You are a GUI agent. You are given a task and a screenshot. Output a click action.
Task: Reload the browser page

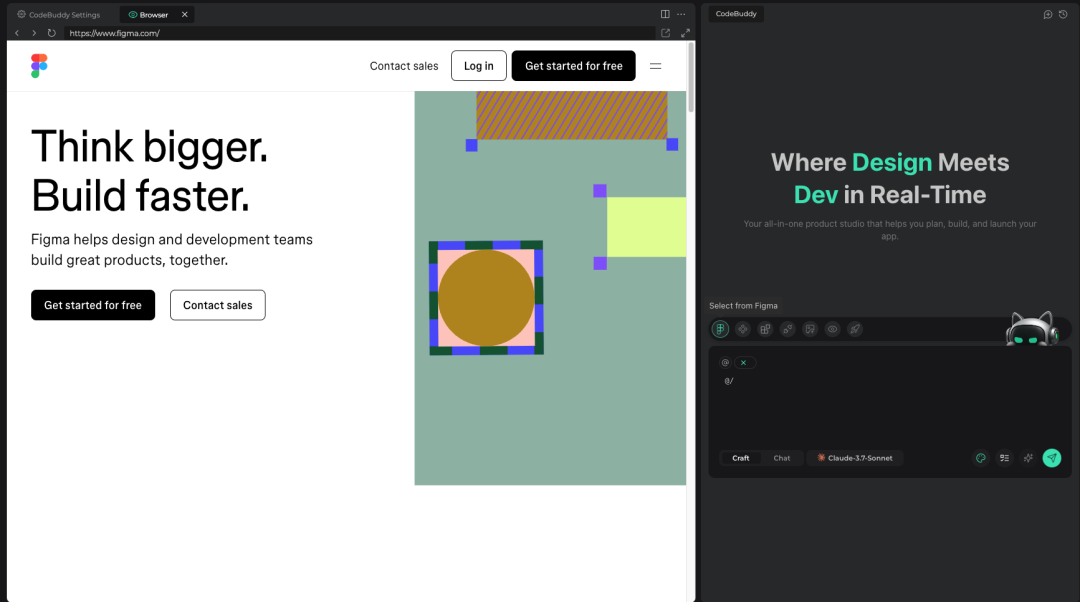[x=51, y=33]
